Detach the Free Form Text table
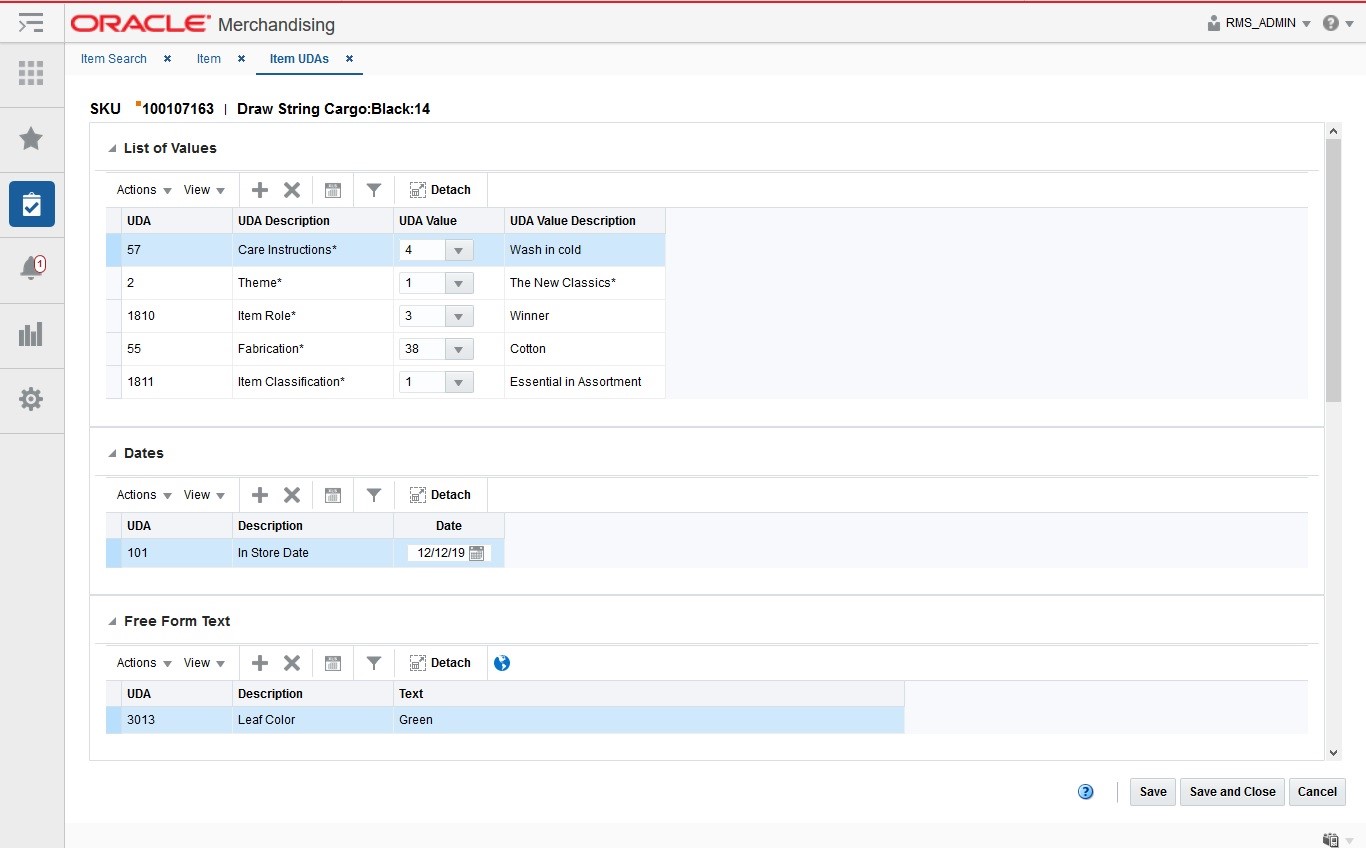 pos(440,663)
